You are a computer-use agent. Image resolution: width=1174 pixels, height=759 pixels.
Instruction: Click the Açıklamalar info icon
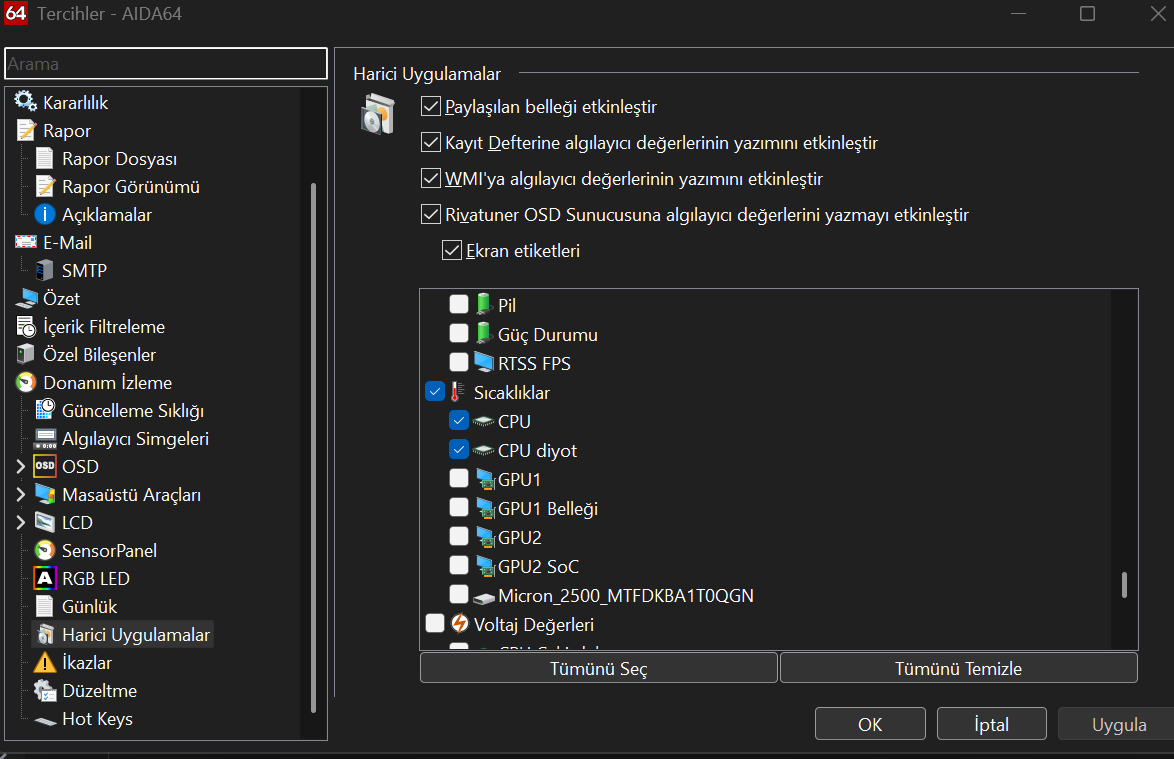(x=45, y=214)
